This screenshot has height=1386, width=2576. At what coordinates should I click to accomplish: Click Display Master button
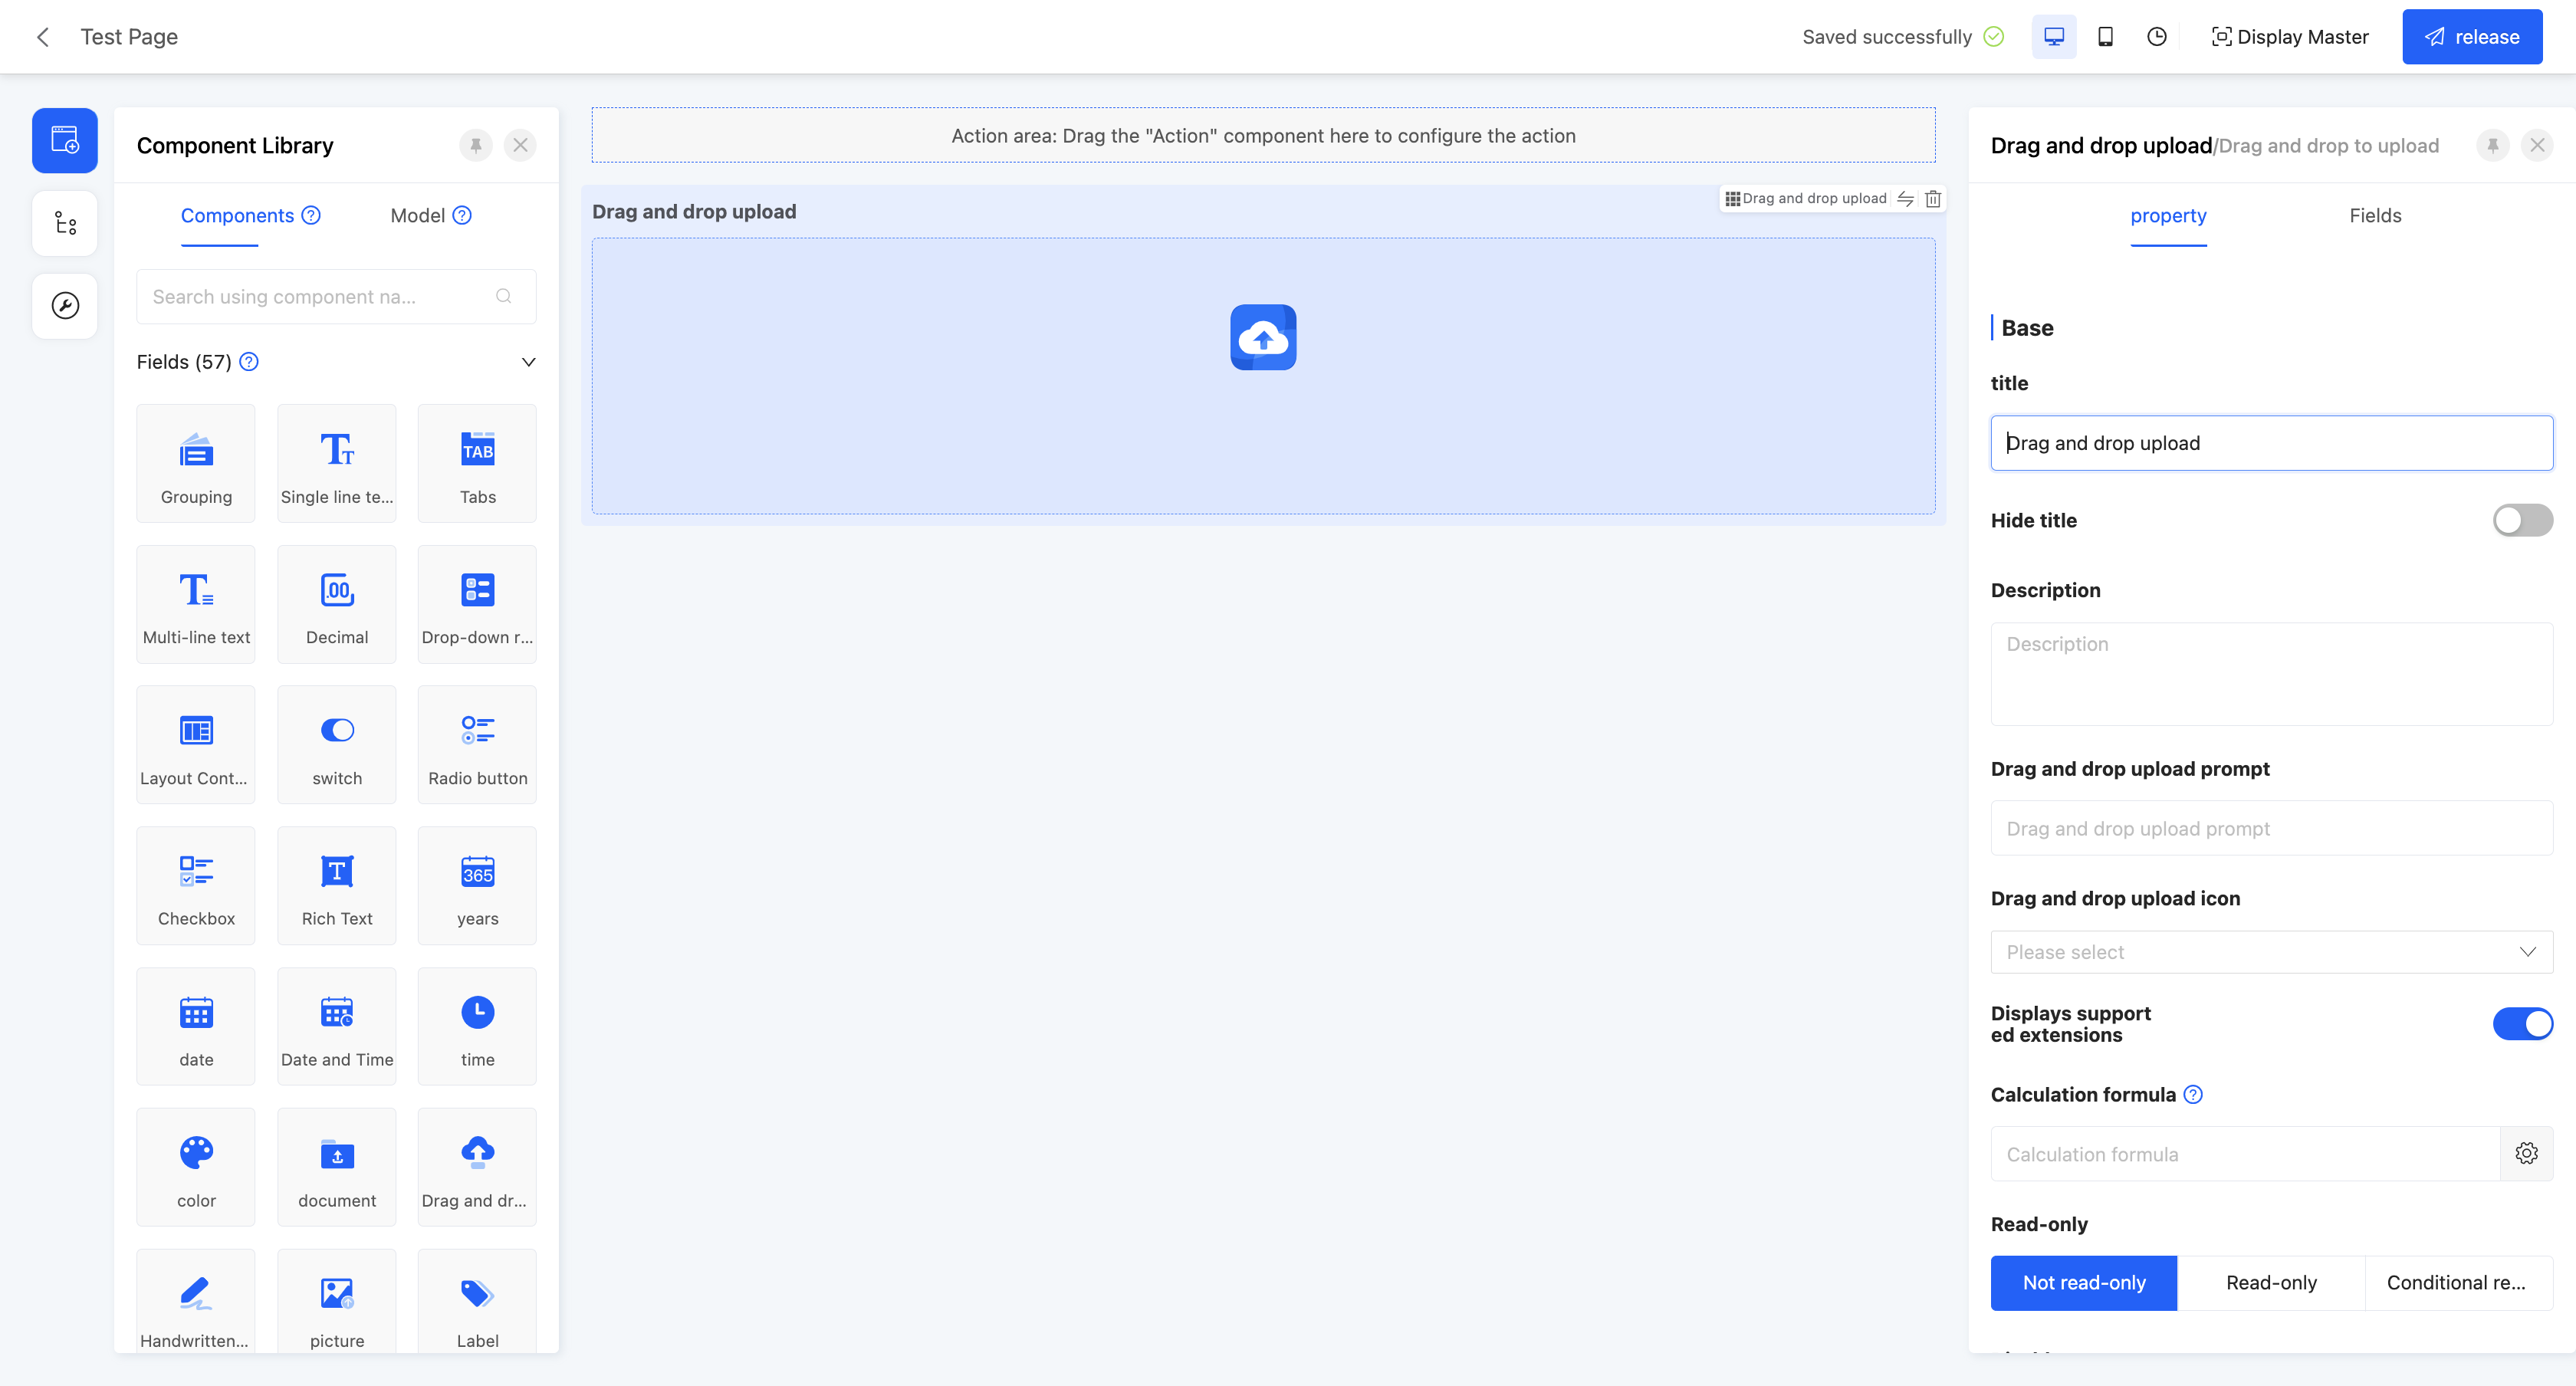click(x=2290, y=37)
